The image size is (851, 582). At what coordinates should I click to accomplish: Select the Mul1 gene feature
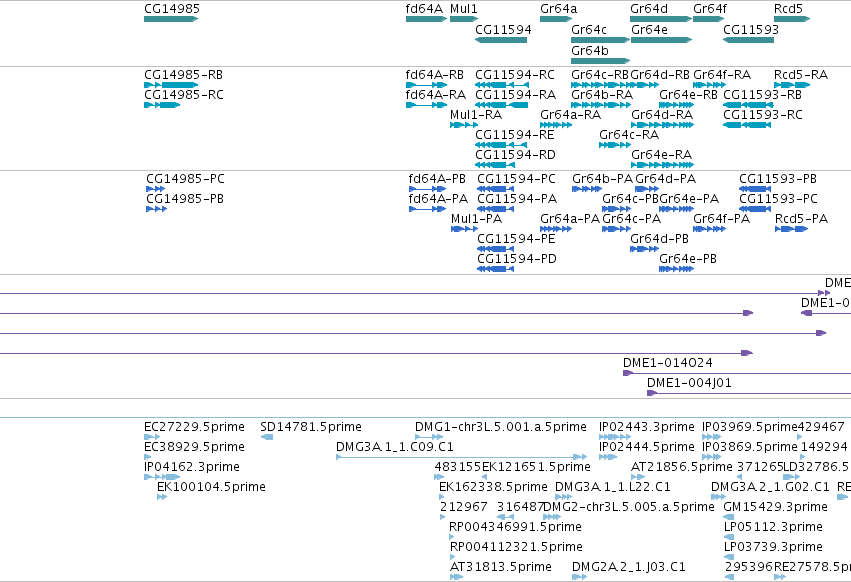pos(464,19)
